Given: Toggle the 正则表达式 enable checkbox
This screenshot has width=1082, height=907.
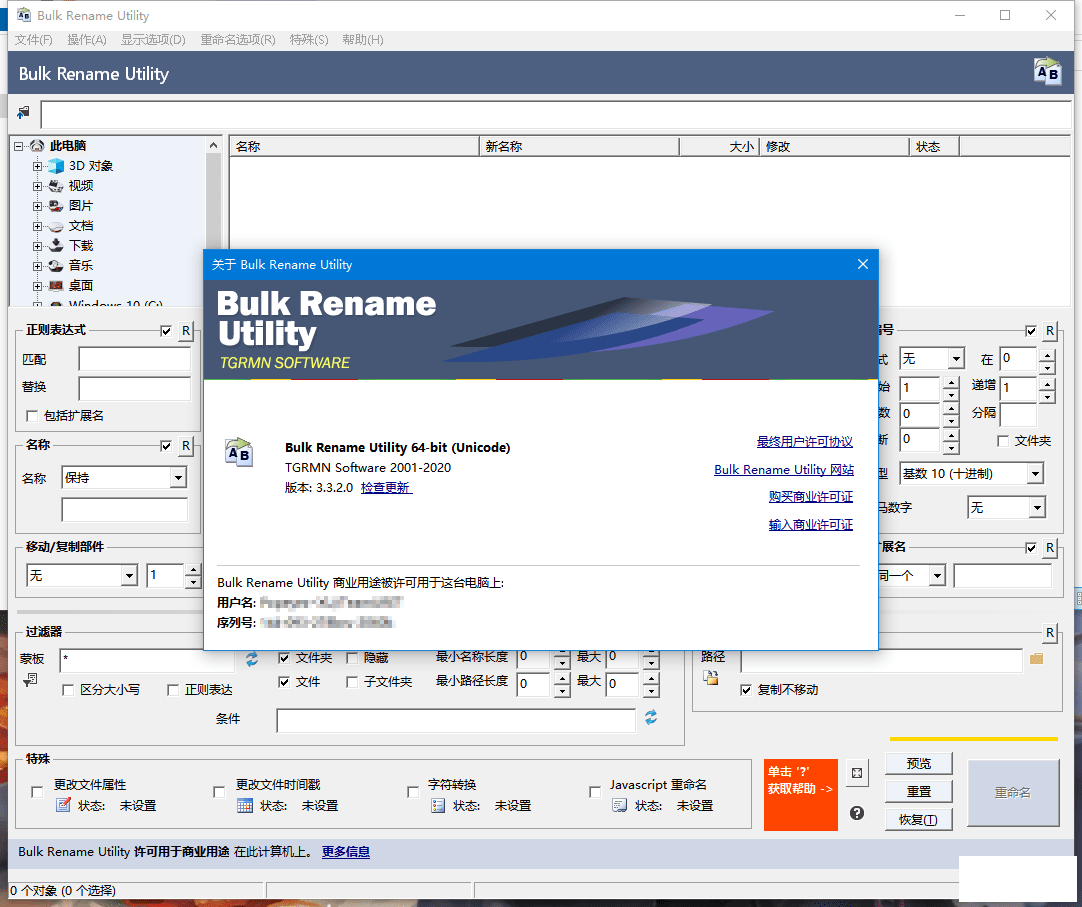Looking at the screenshot, I should coord(166,331).
